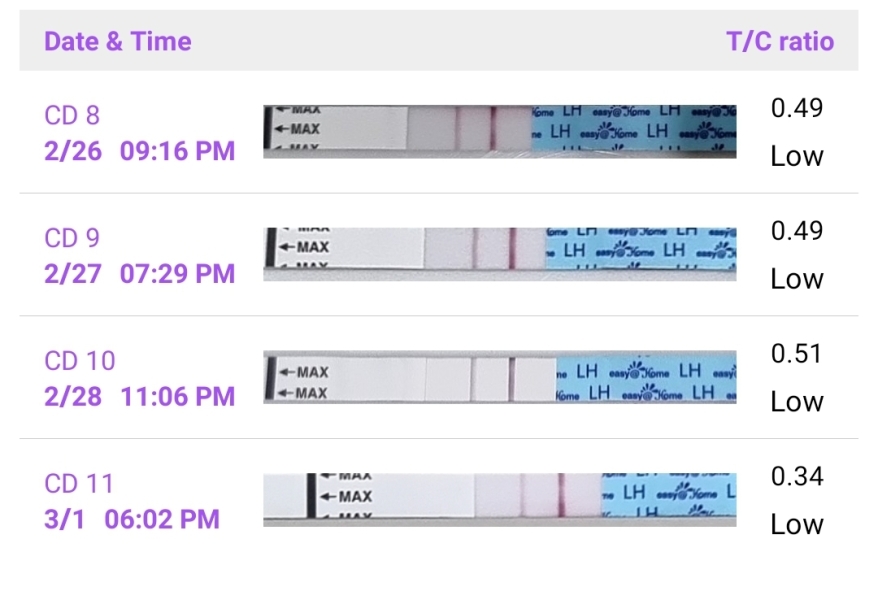Select the Low result for CD 11
The height and width of the screenshot is (600, 878).
click(796, 524)
